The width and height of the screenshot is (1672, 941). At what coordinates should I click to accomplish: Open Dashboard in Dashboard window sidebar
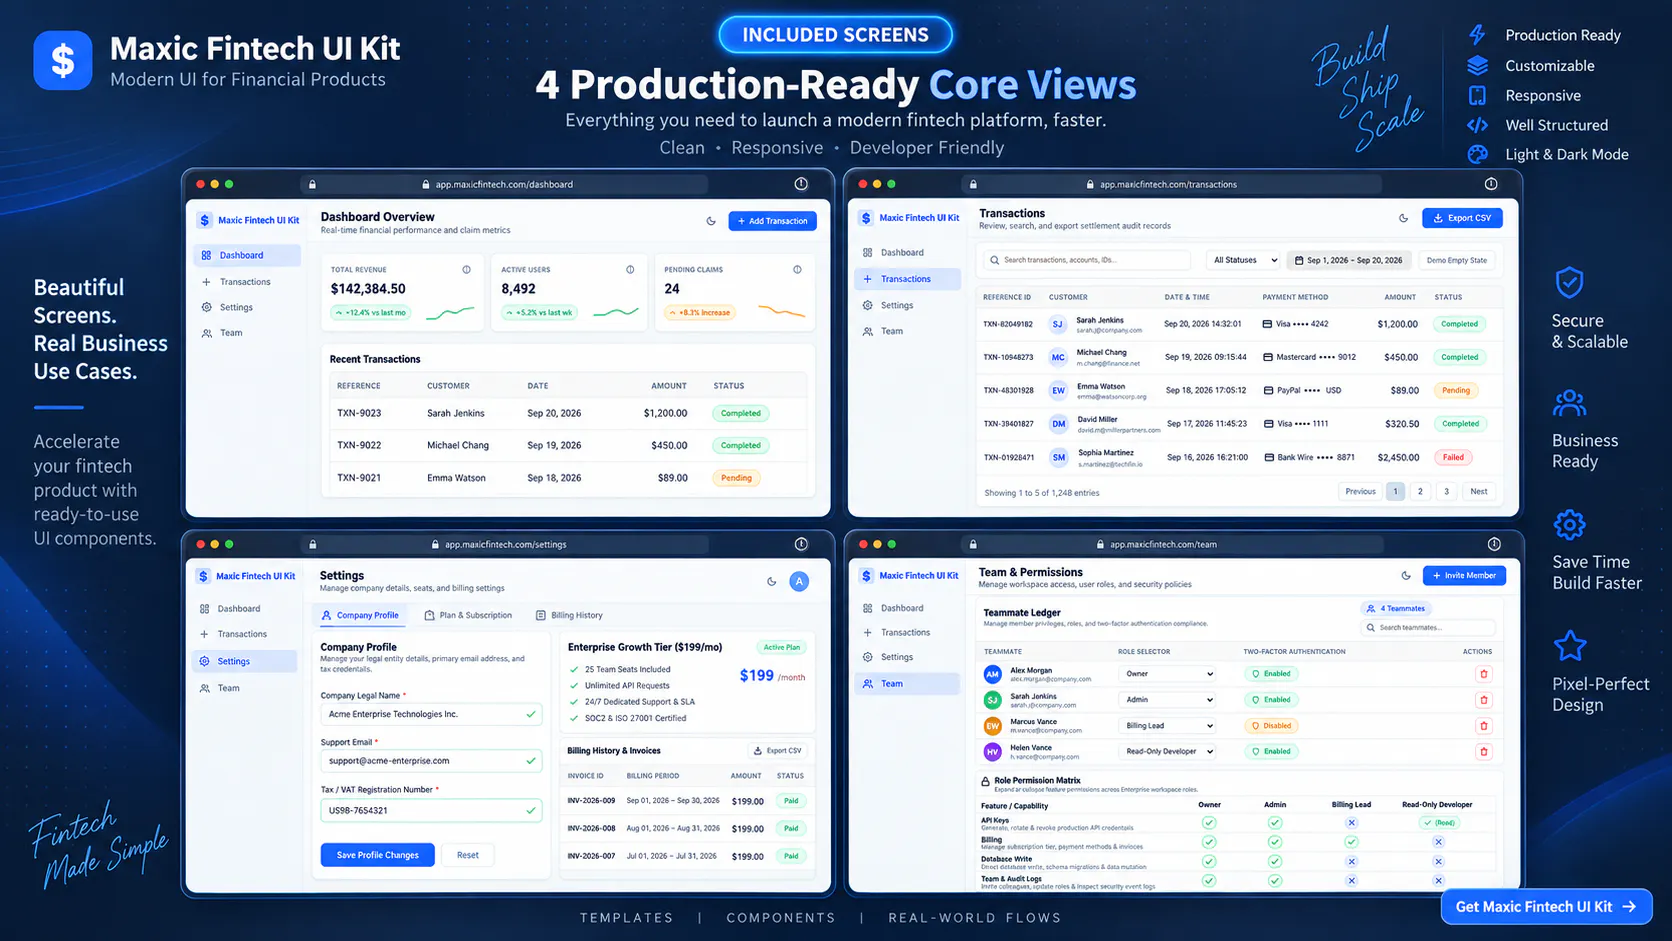pyautogui.click(x=246, y=255)
